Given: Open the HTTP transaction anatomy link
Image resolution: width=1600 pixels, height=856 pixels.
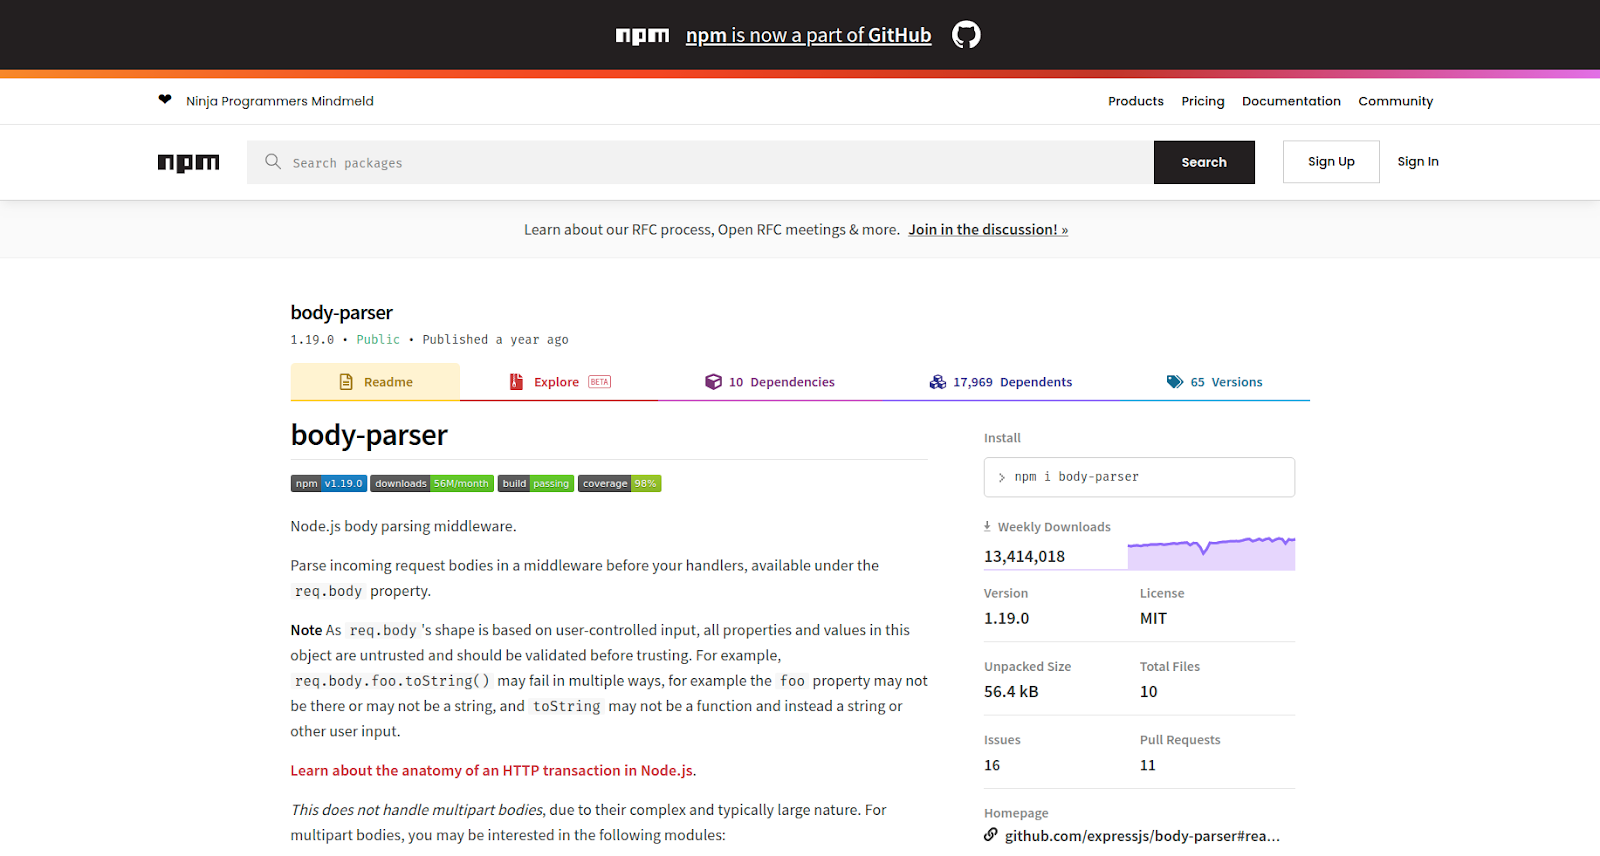Looking at the screenshot, I should (x=492, y=771).
